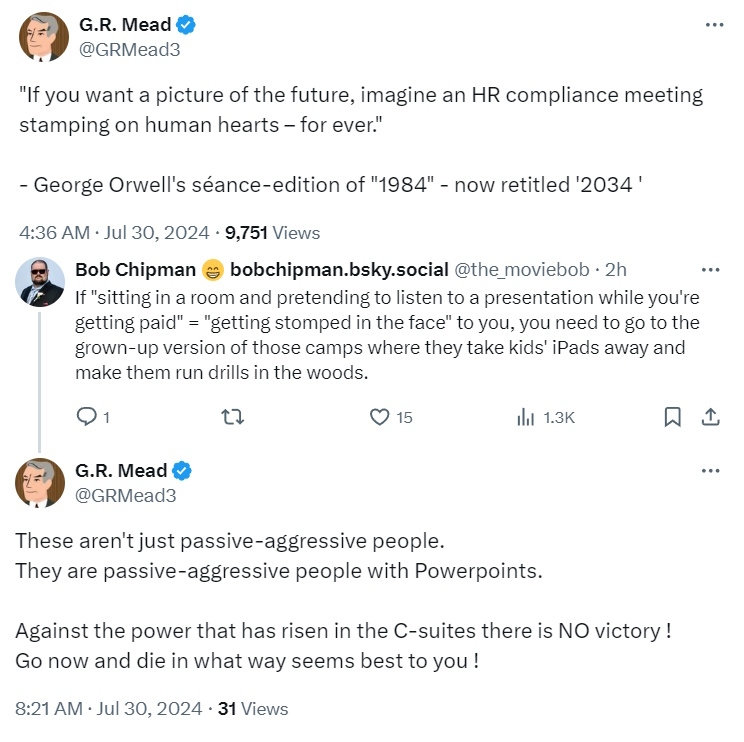Open more options on the top G.R. Mead tweet
Image resolution: width=744 pixels, height=742 pixels.
point(713,26)
